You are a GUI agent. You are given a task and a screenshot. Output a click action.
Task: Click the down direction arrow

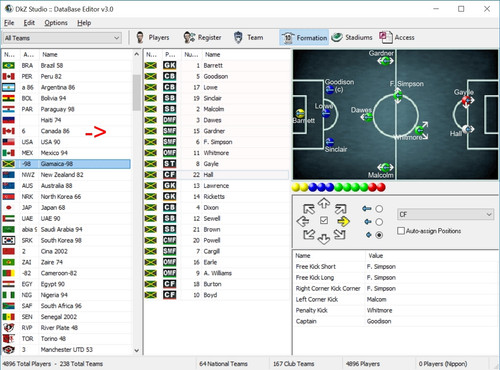(324, 239)
